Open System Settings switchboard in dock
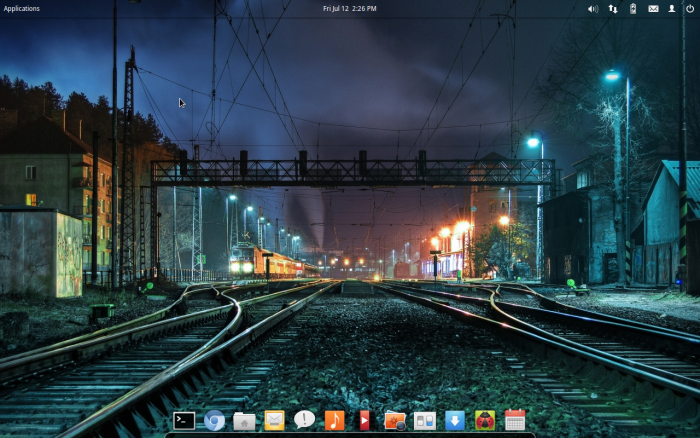The height and width of the screenshot is (438, 700). pos(425,421)
